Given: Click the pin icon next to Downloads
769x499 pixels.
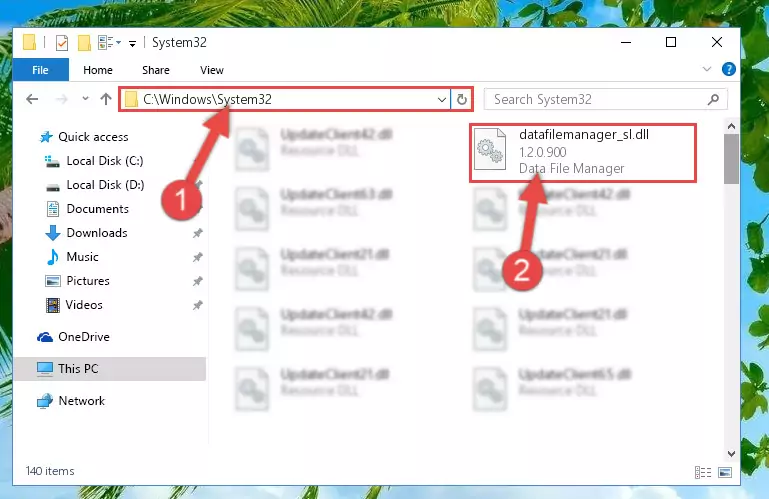Looking at the screenshot, I should [198, 234].
